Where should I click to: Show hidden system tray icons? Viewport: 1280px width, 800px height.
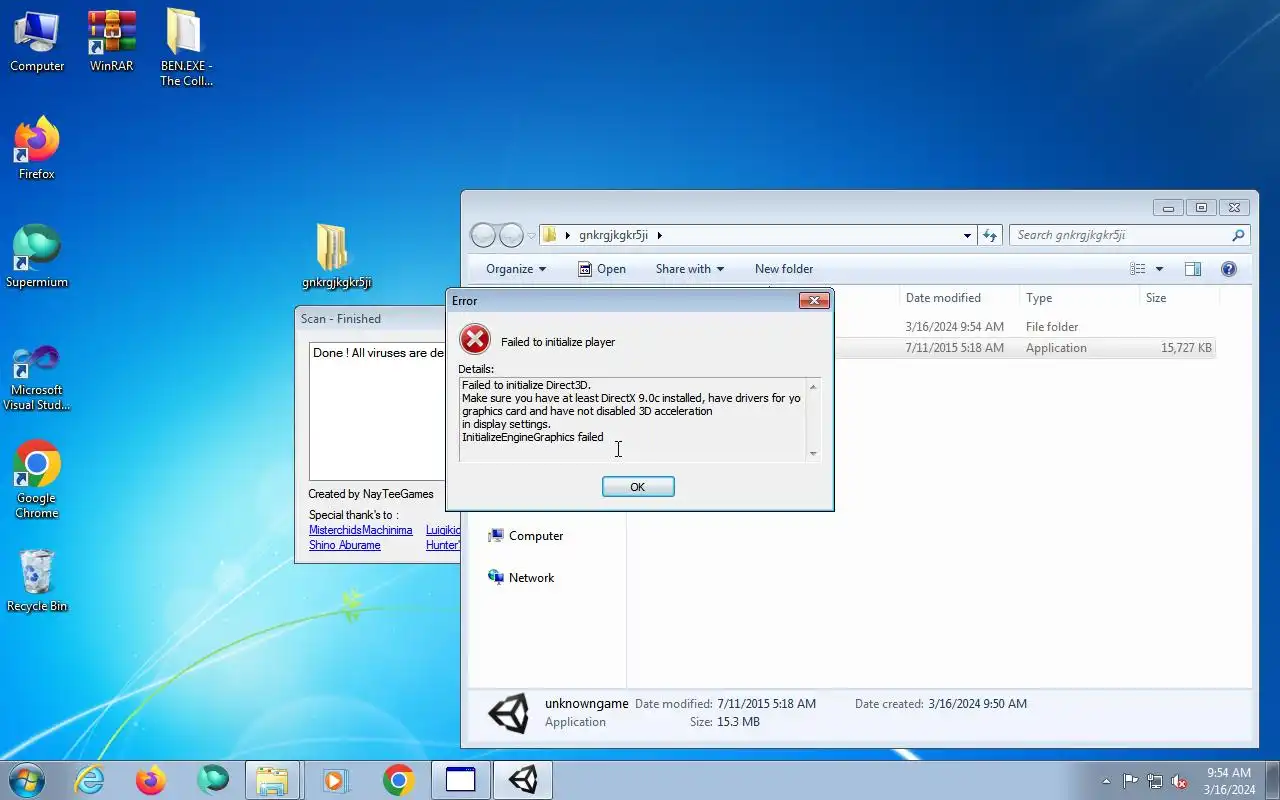[1106, 781]
